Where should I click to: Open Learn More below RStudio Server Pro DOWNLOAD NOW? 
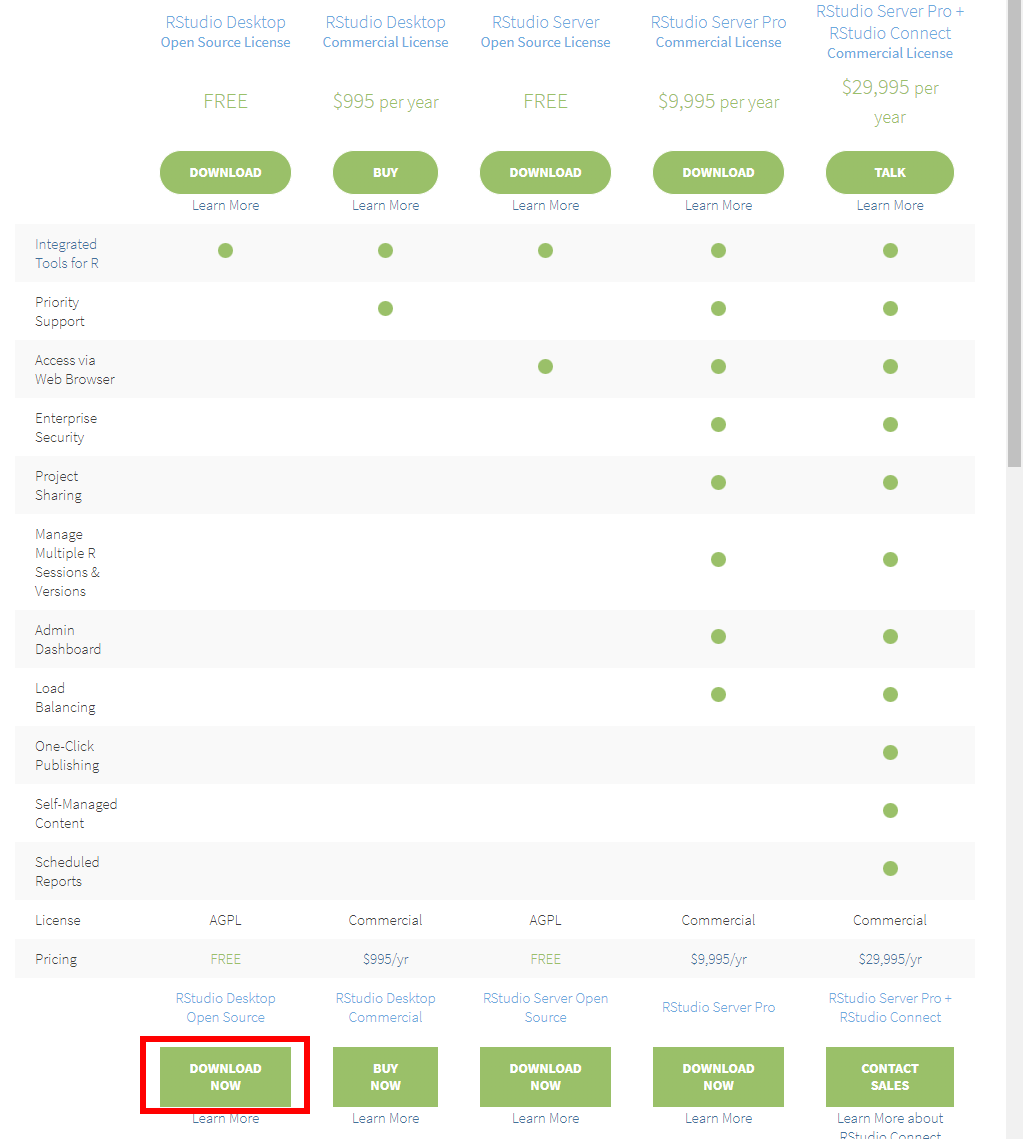click(718, 1119)
